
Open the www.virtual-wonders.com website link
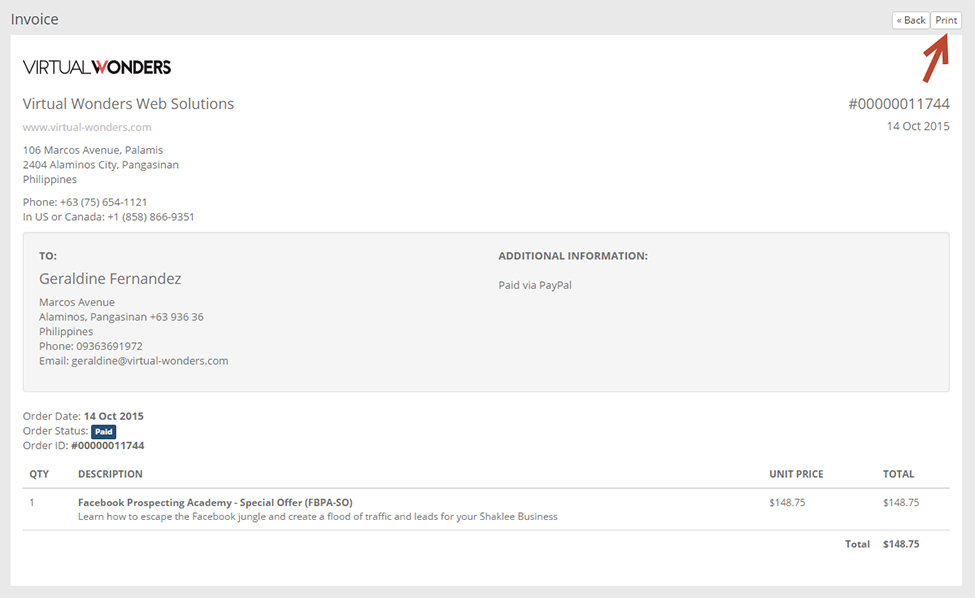[x=87, y=127]
